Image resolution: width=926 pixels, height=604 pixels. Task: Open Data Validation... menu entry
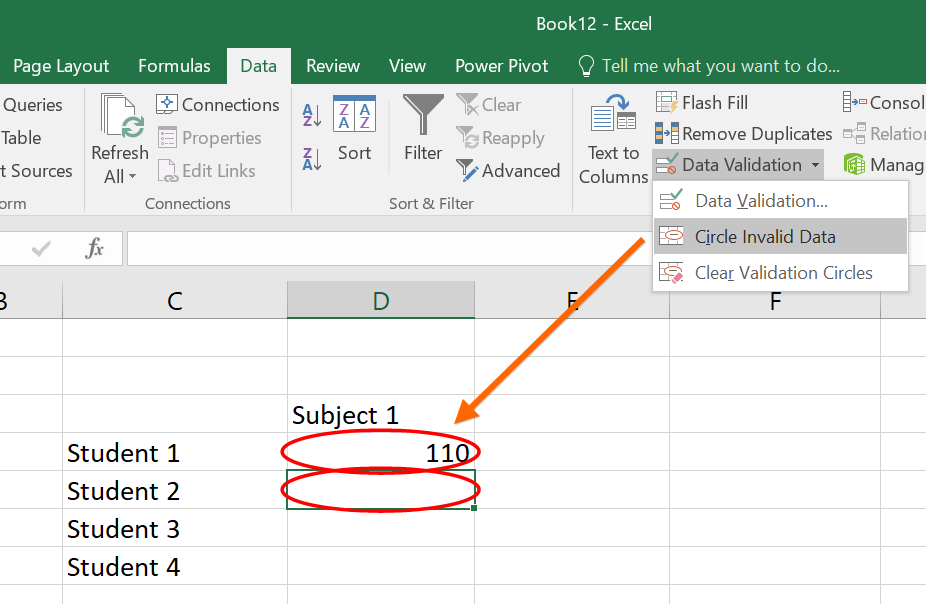click(x=761, y=201)
